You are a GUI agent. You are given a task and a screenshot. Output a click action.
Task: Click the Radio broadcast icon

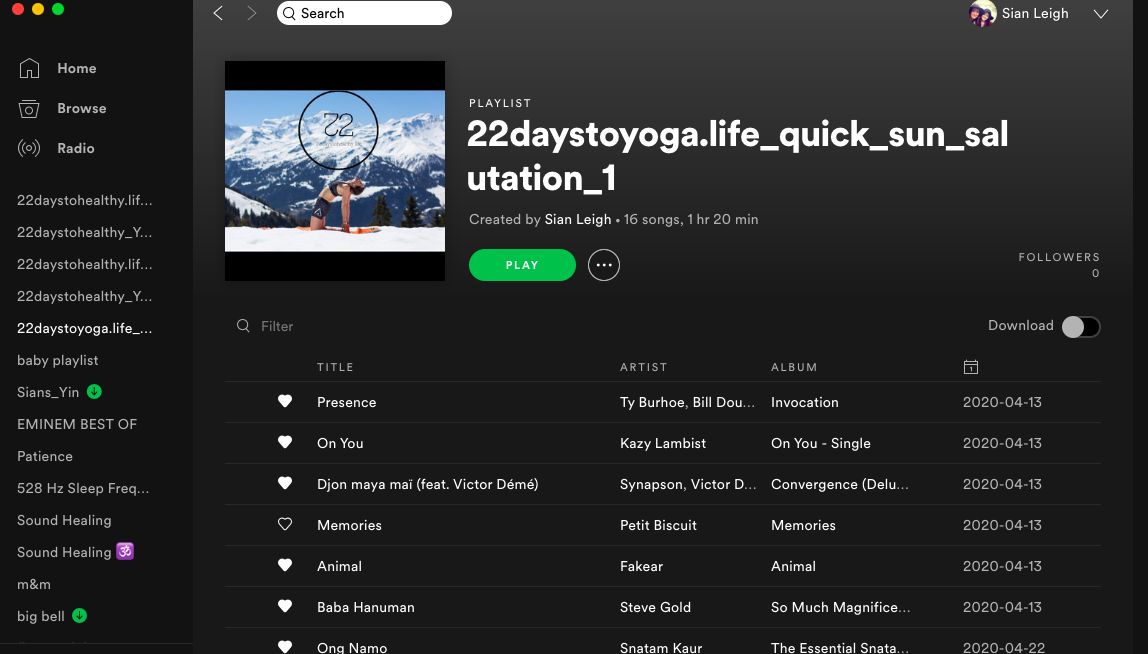[29, 148]
